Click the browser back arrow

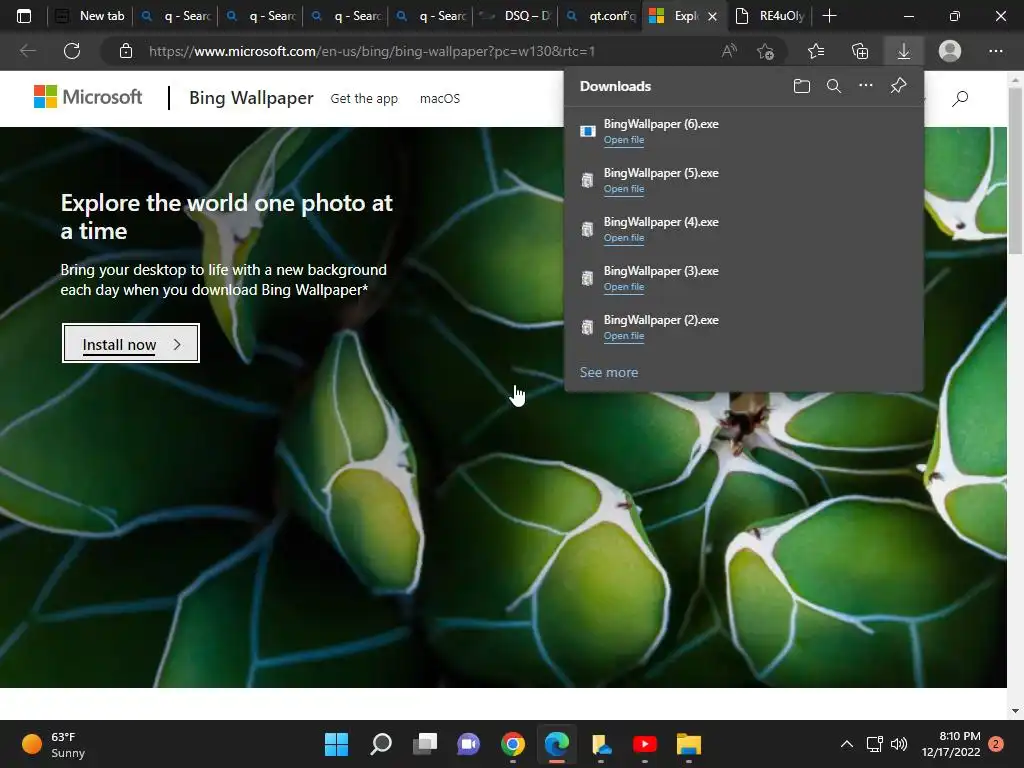[x=27, y=51]
